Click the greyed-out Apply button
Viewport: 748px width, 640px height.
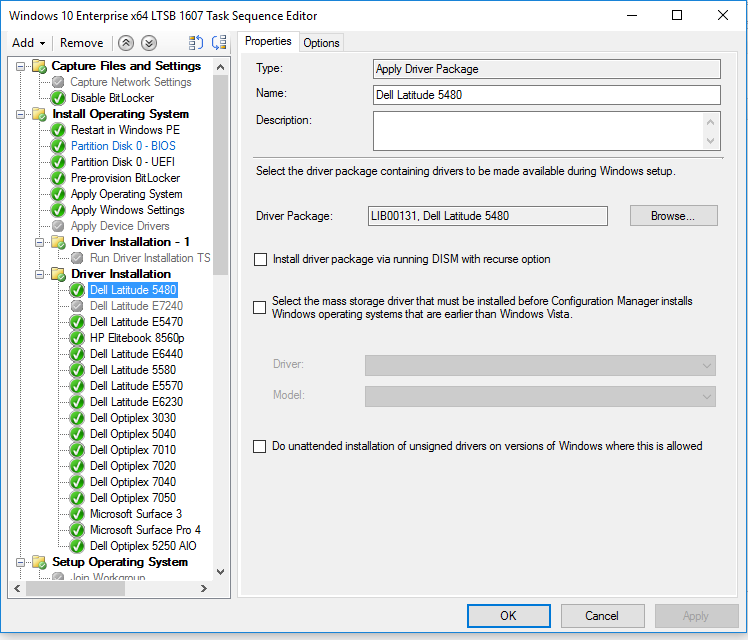[x=696, y=616]
